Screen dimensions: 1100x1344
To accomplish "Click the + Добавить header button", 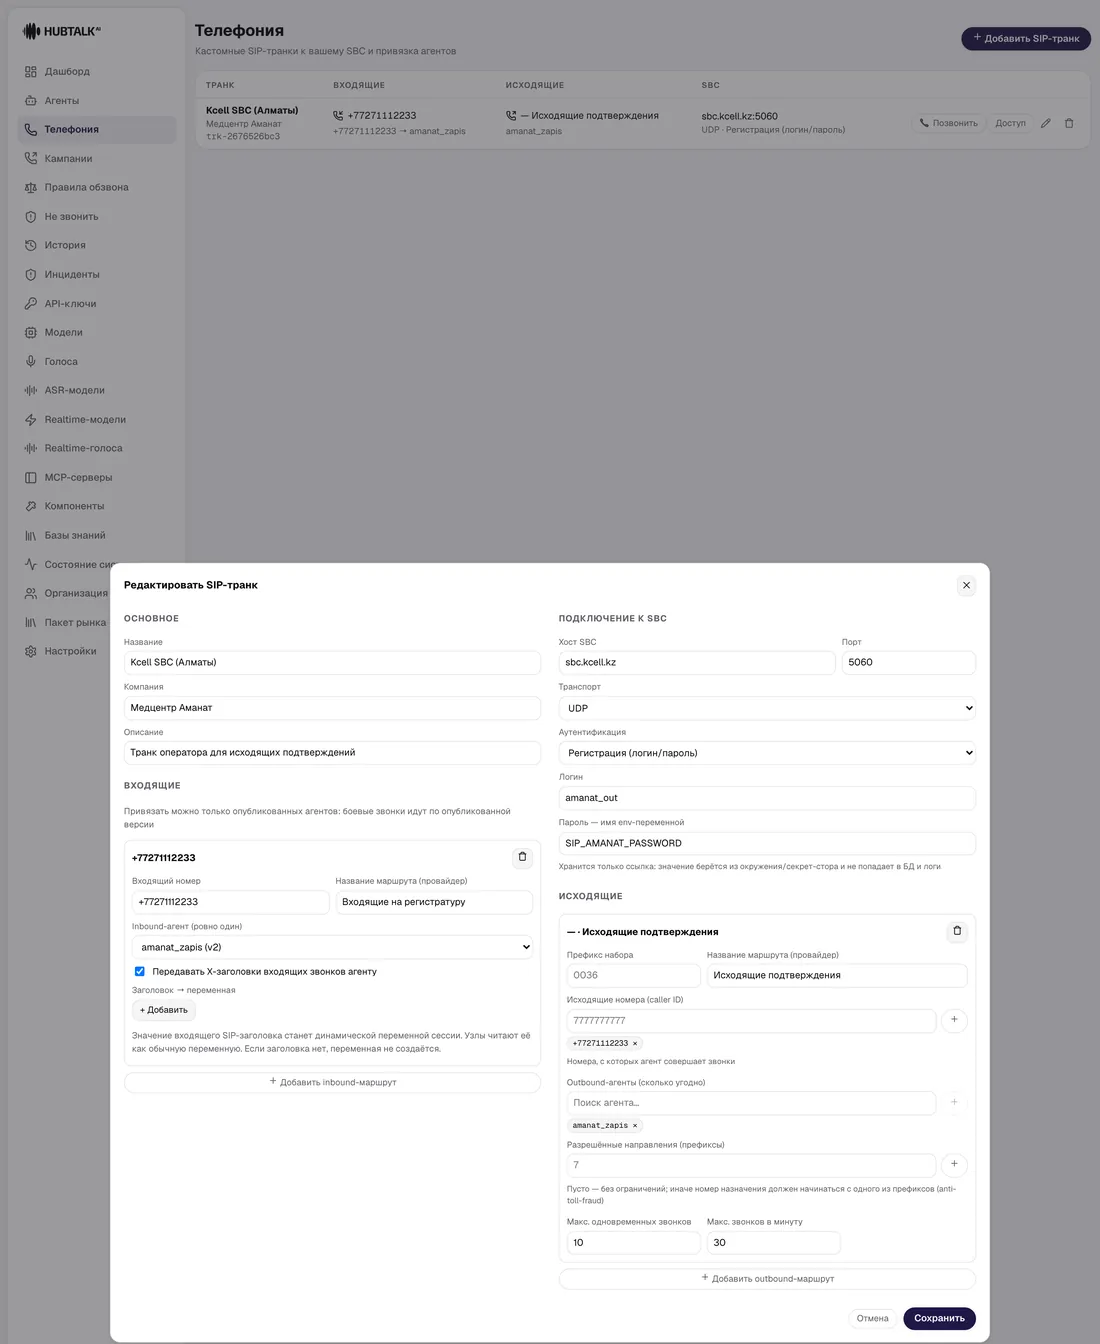I will (x=164, y=1011).
